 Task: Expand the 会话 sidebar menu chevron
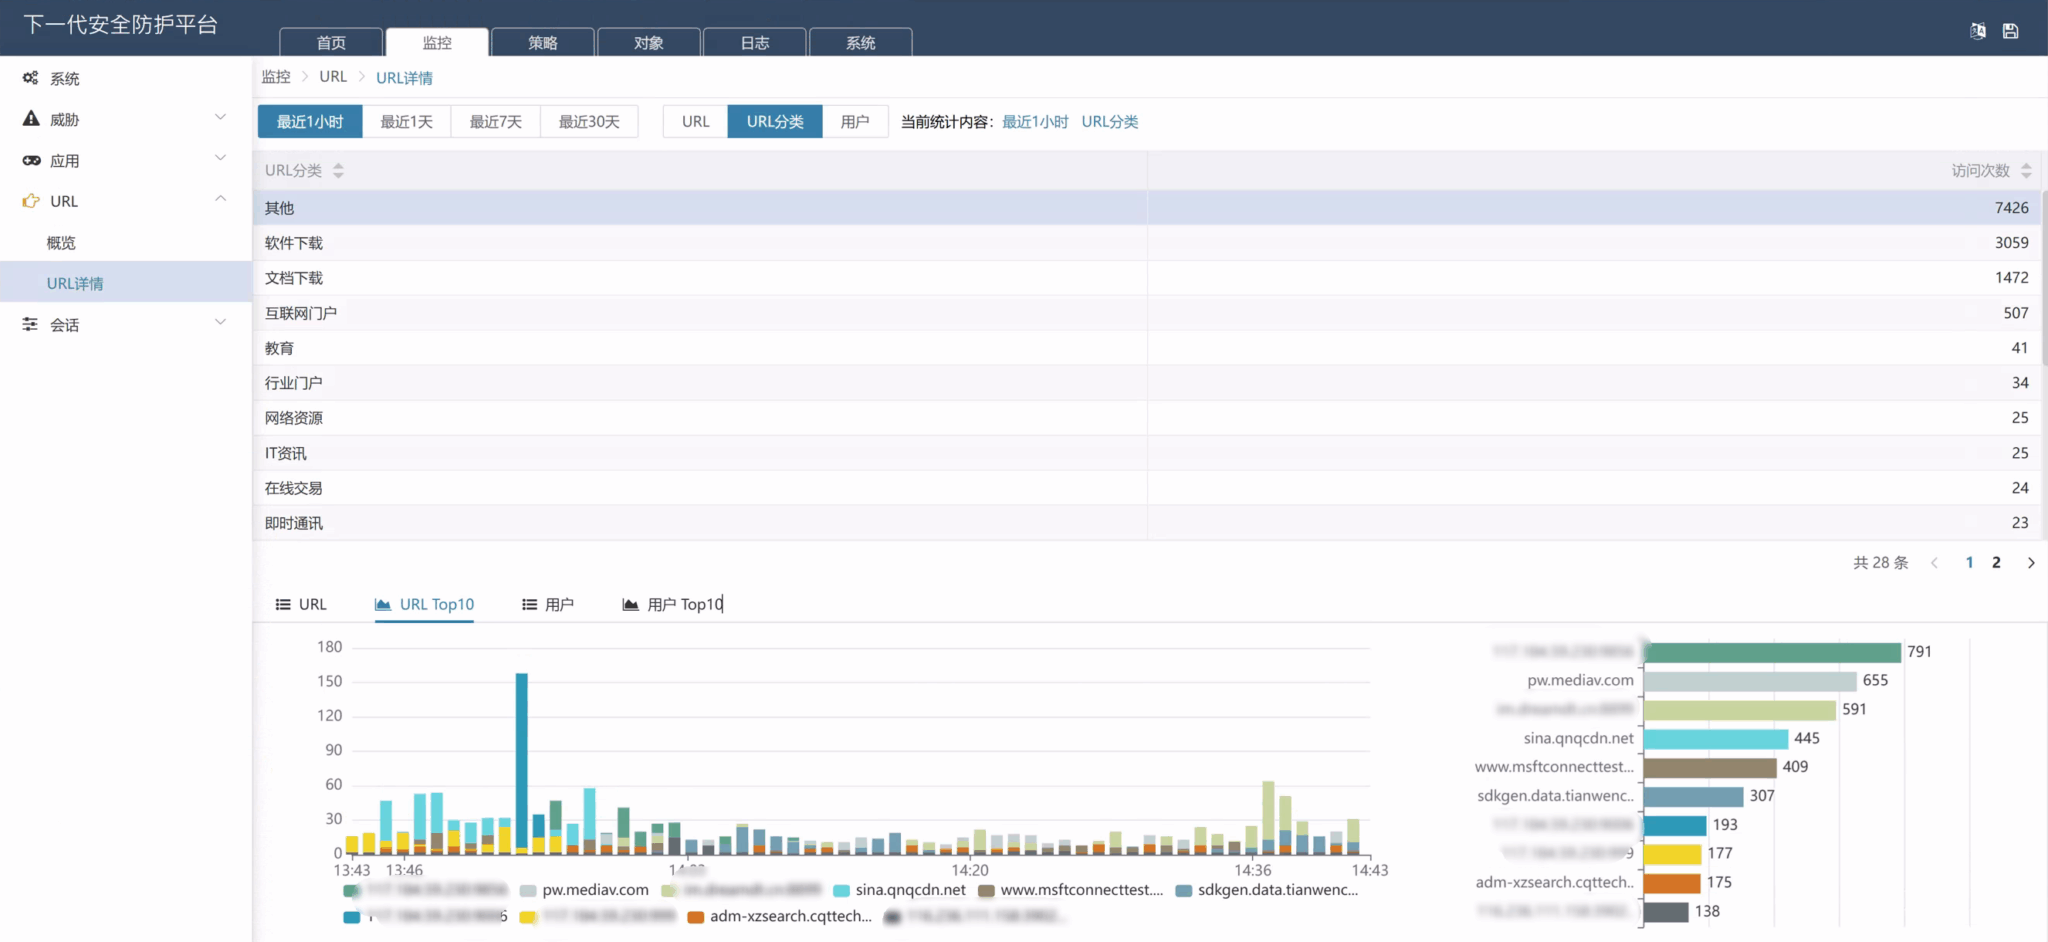tap(220, 322)
